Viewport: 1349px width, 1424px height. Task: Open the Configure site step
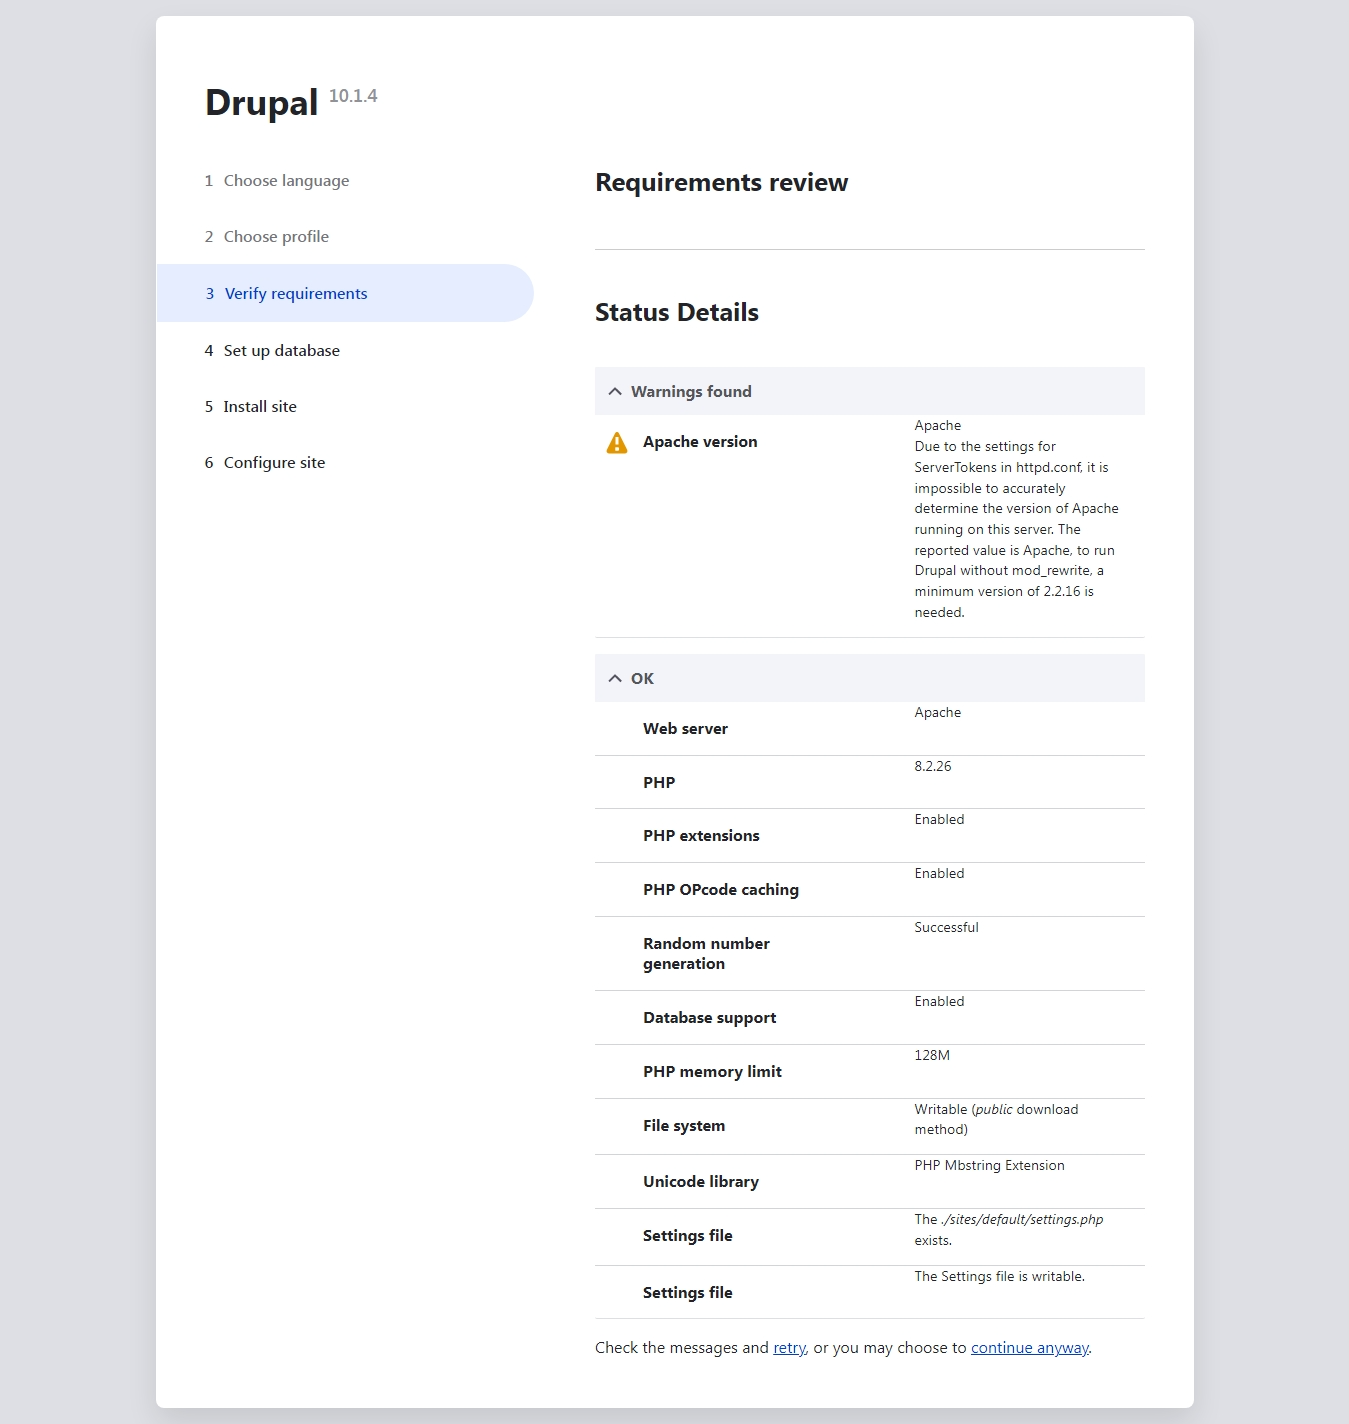274,462
